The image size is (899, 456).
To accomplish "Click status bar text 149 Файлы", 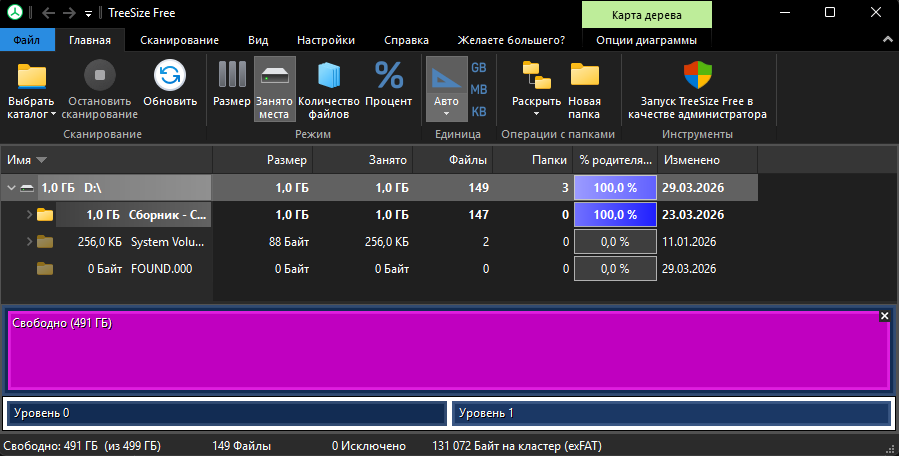I will click(241, 446).
